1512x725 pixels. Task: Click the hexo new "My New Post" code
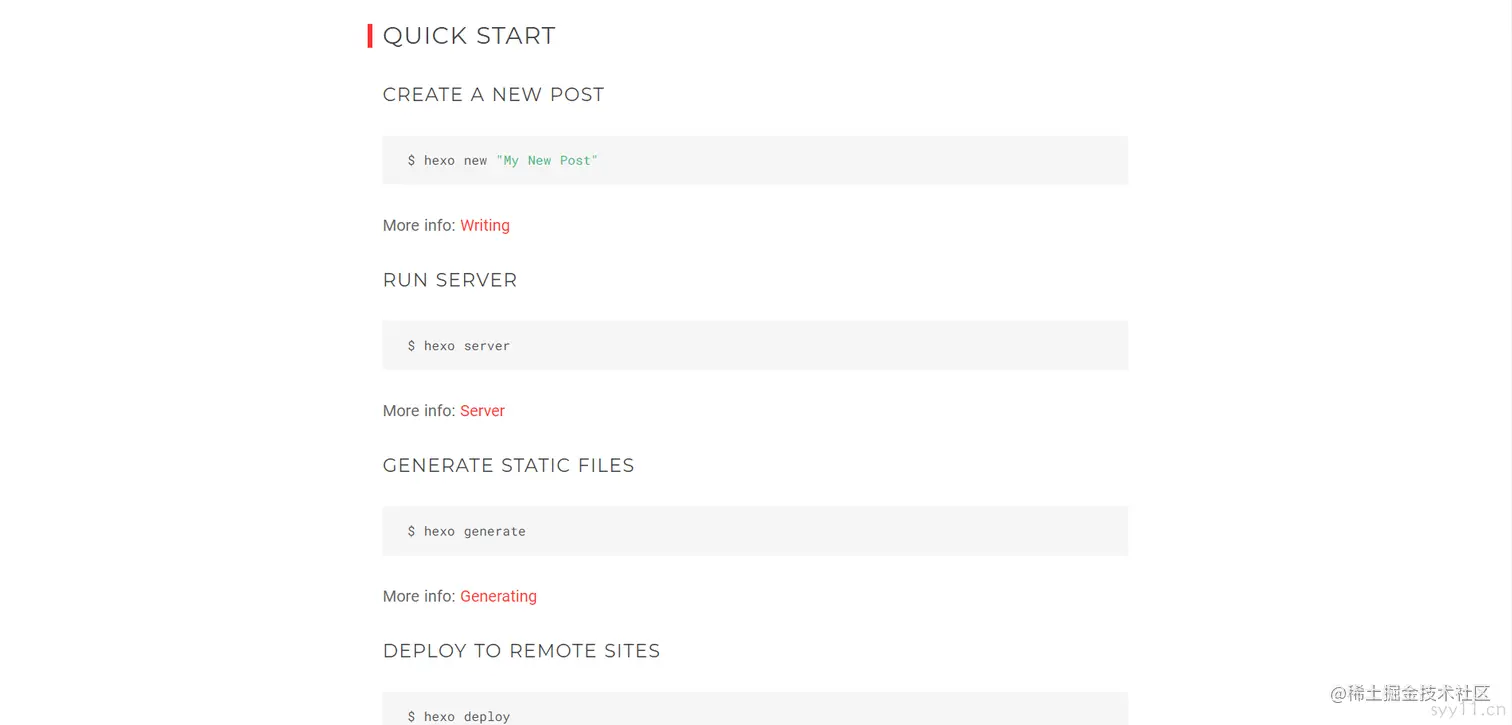click(502, 161)
